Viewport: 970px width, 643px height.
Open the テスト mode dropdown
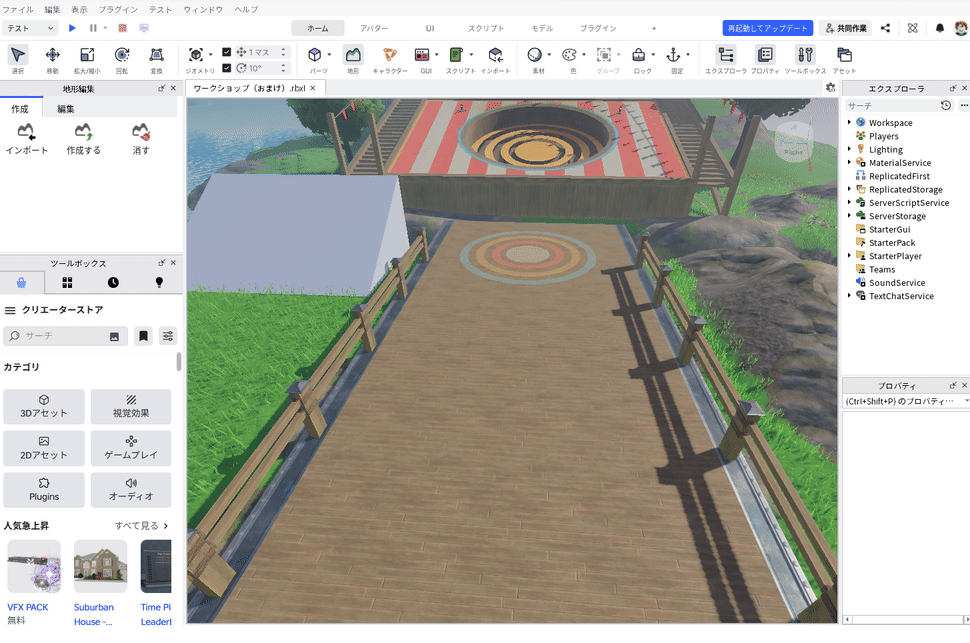[31, 28]
